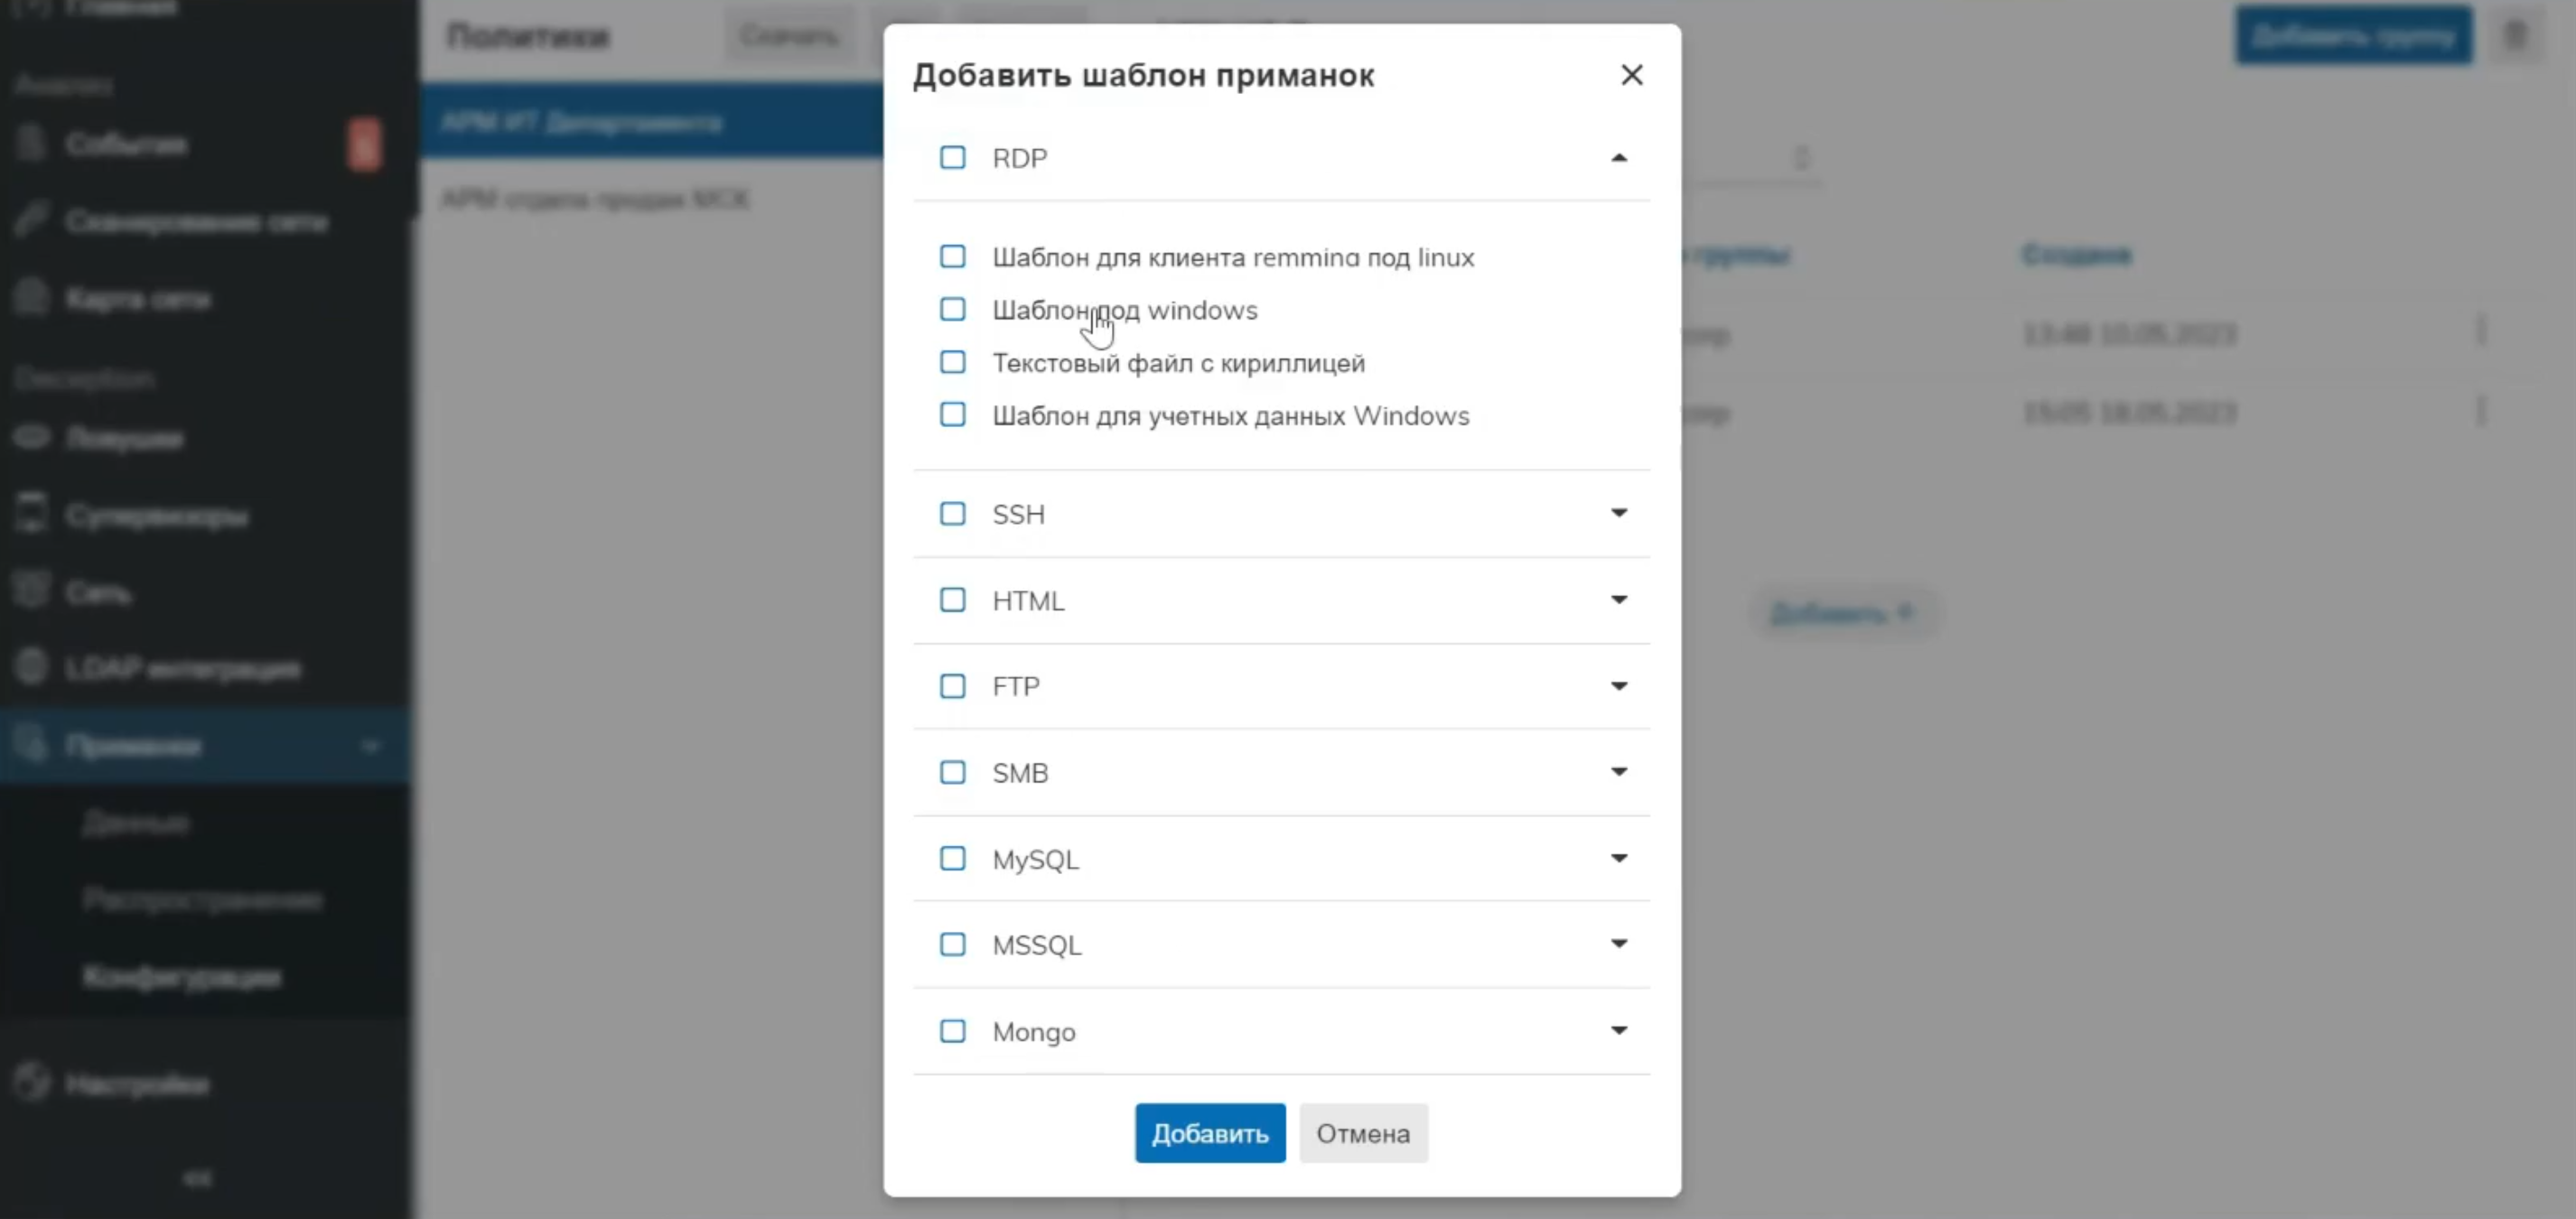Screen dimensions: 2576x1219
Task: Tick 'Шаблон под windows' checkbox
Action: (x=952, y=310)
